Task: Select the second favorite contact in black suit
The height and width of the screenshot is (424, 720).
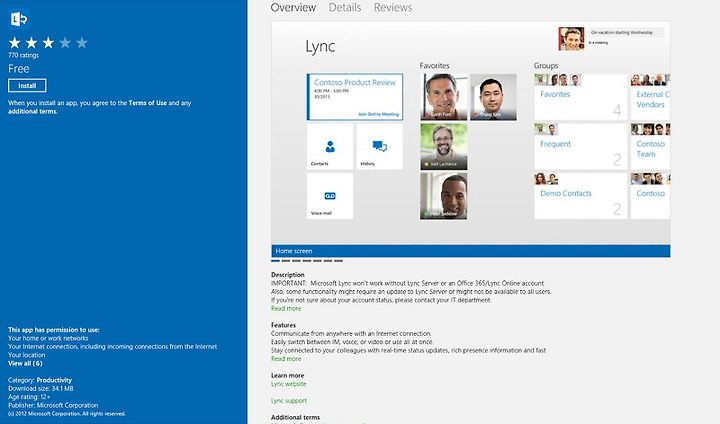Action: tap(493, 97)
